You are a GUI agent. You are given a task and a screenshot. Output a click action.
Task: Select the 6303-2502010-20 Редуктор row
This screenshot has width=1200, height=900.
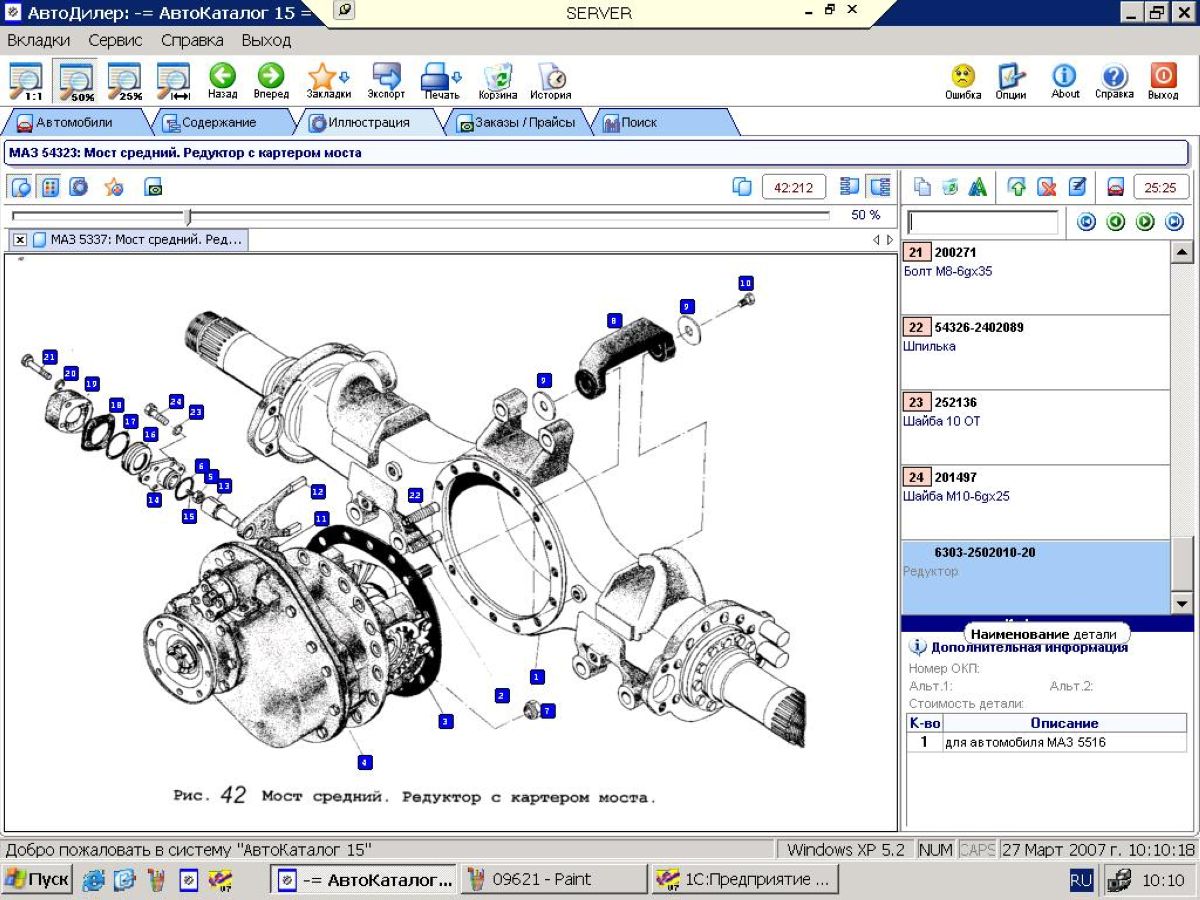pos(1035,577)
